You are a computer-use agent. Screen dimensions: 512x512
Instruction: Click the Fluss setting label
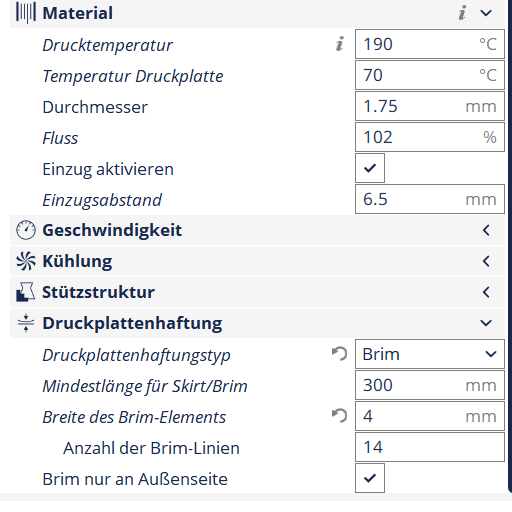click(60, 138)
